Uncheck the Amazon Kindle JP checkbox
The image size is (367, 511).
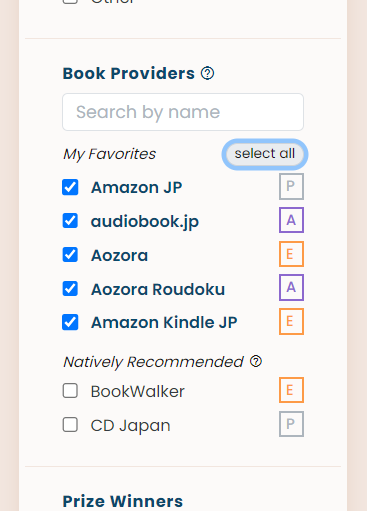pos(70,322)
